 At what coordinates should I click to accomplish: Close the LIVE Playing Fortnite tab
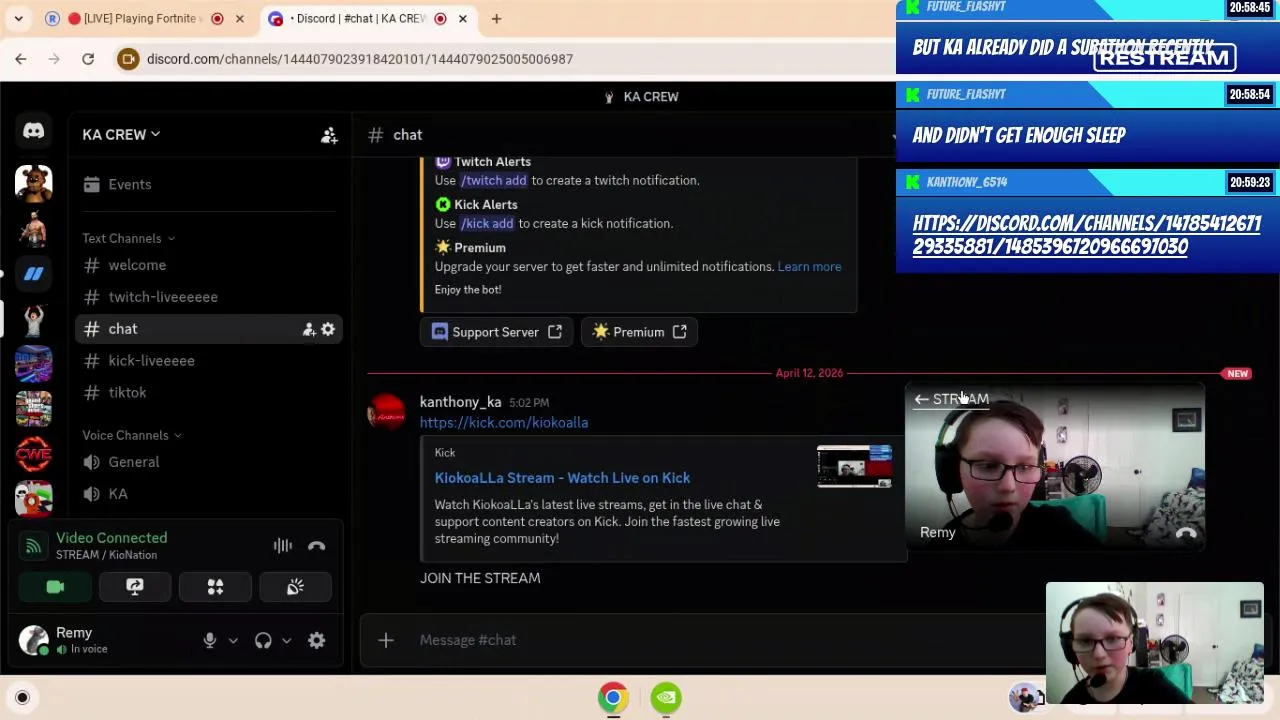click(239, 19)
